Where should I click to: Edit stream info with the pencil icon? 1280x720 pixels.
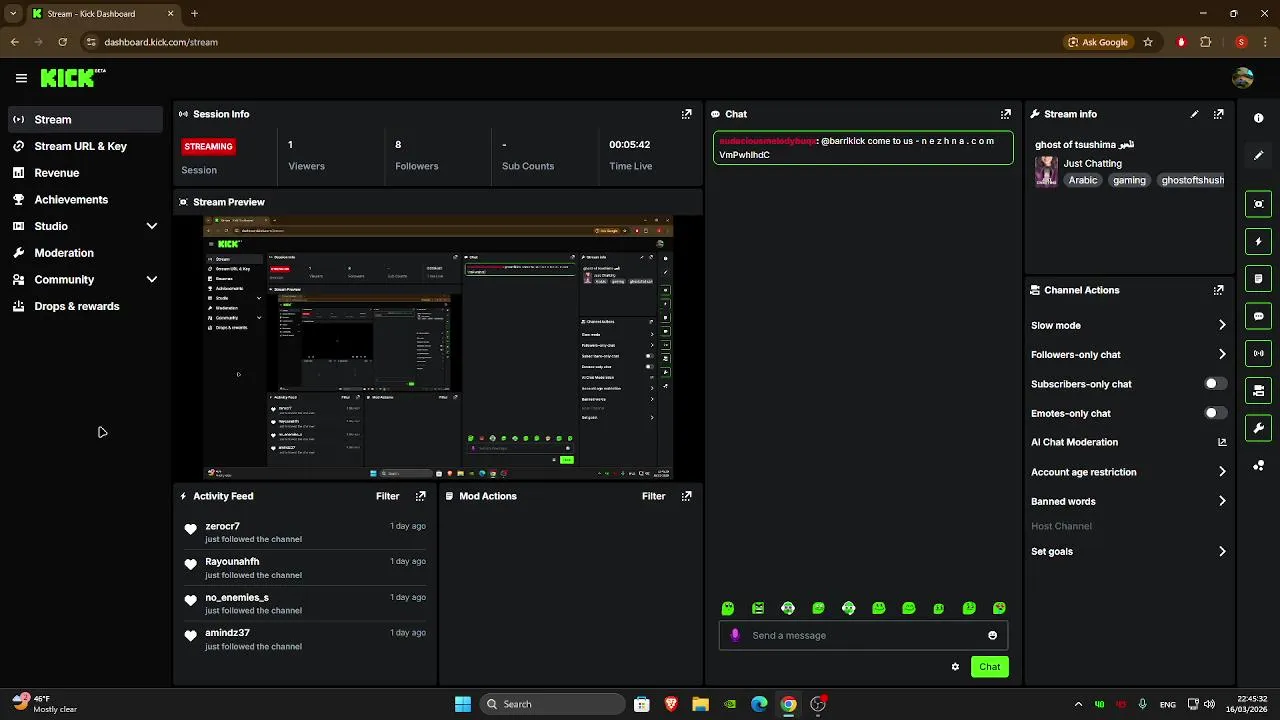click(1194, 114)
